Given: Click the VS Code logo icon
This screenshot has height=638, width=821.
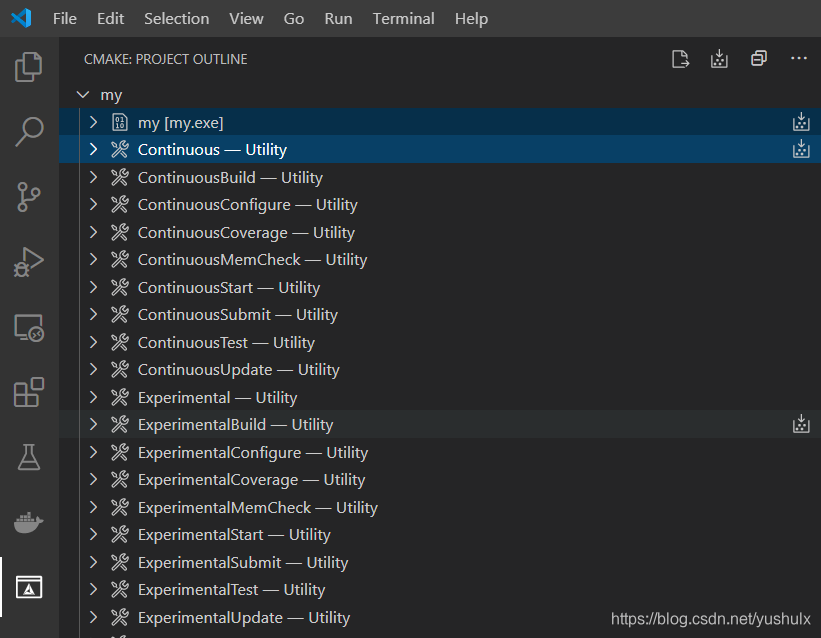Looking at the screenshot, I should pyautogui.click(x=21, y=18).
